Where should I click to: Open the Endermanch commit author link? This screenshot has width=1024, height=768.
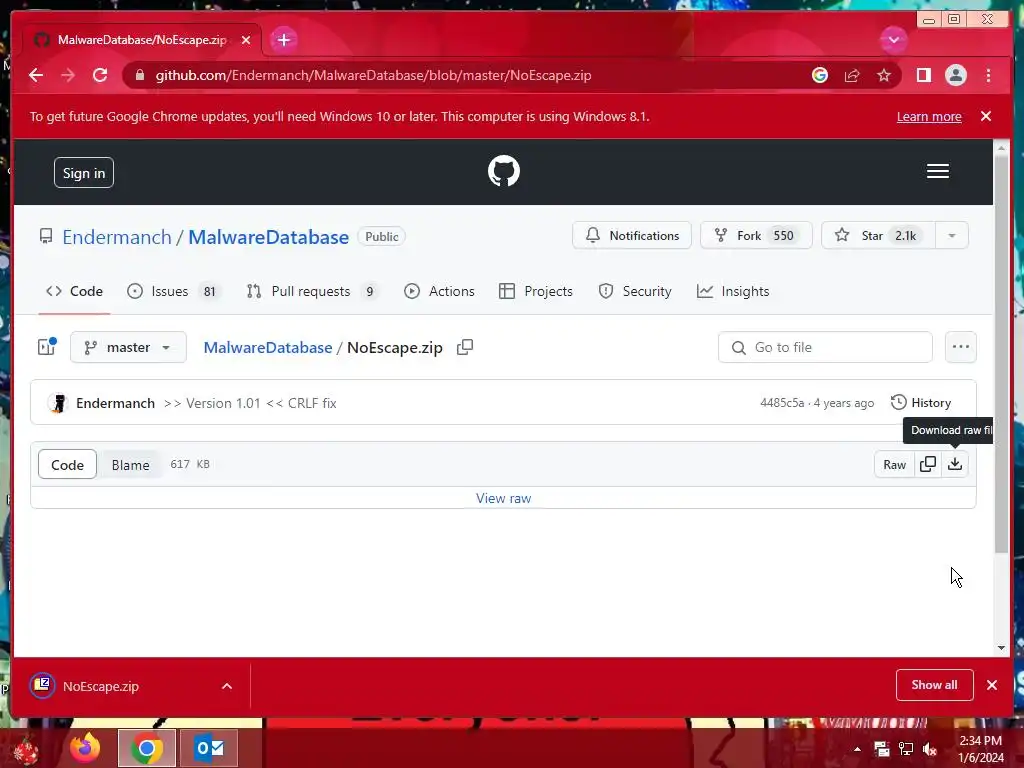[115, 403]
